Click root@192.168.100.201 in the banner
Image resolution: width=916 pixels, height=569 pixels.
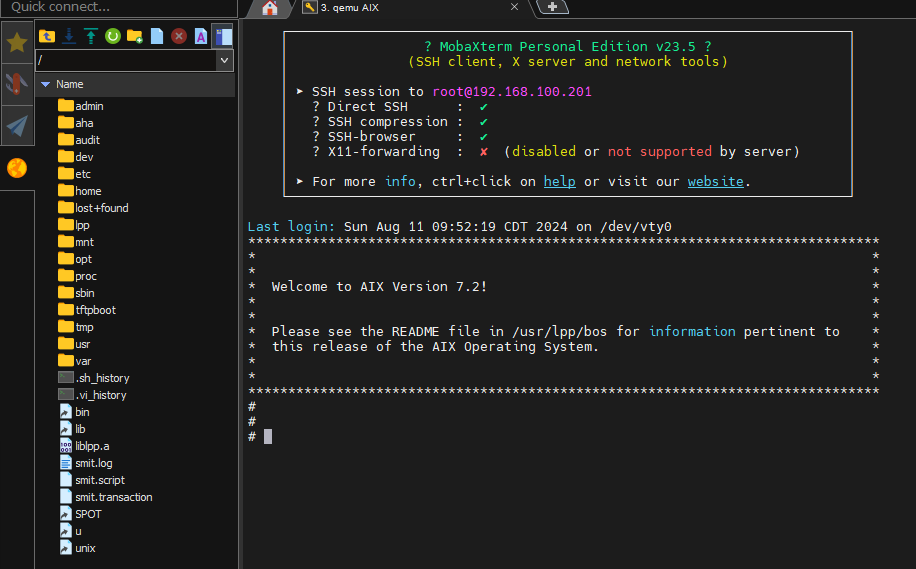click(512, 92)
